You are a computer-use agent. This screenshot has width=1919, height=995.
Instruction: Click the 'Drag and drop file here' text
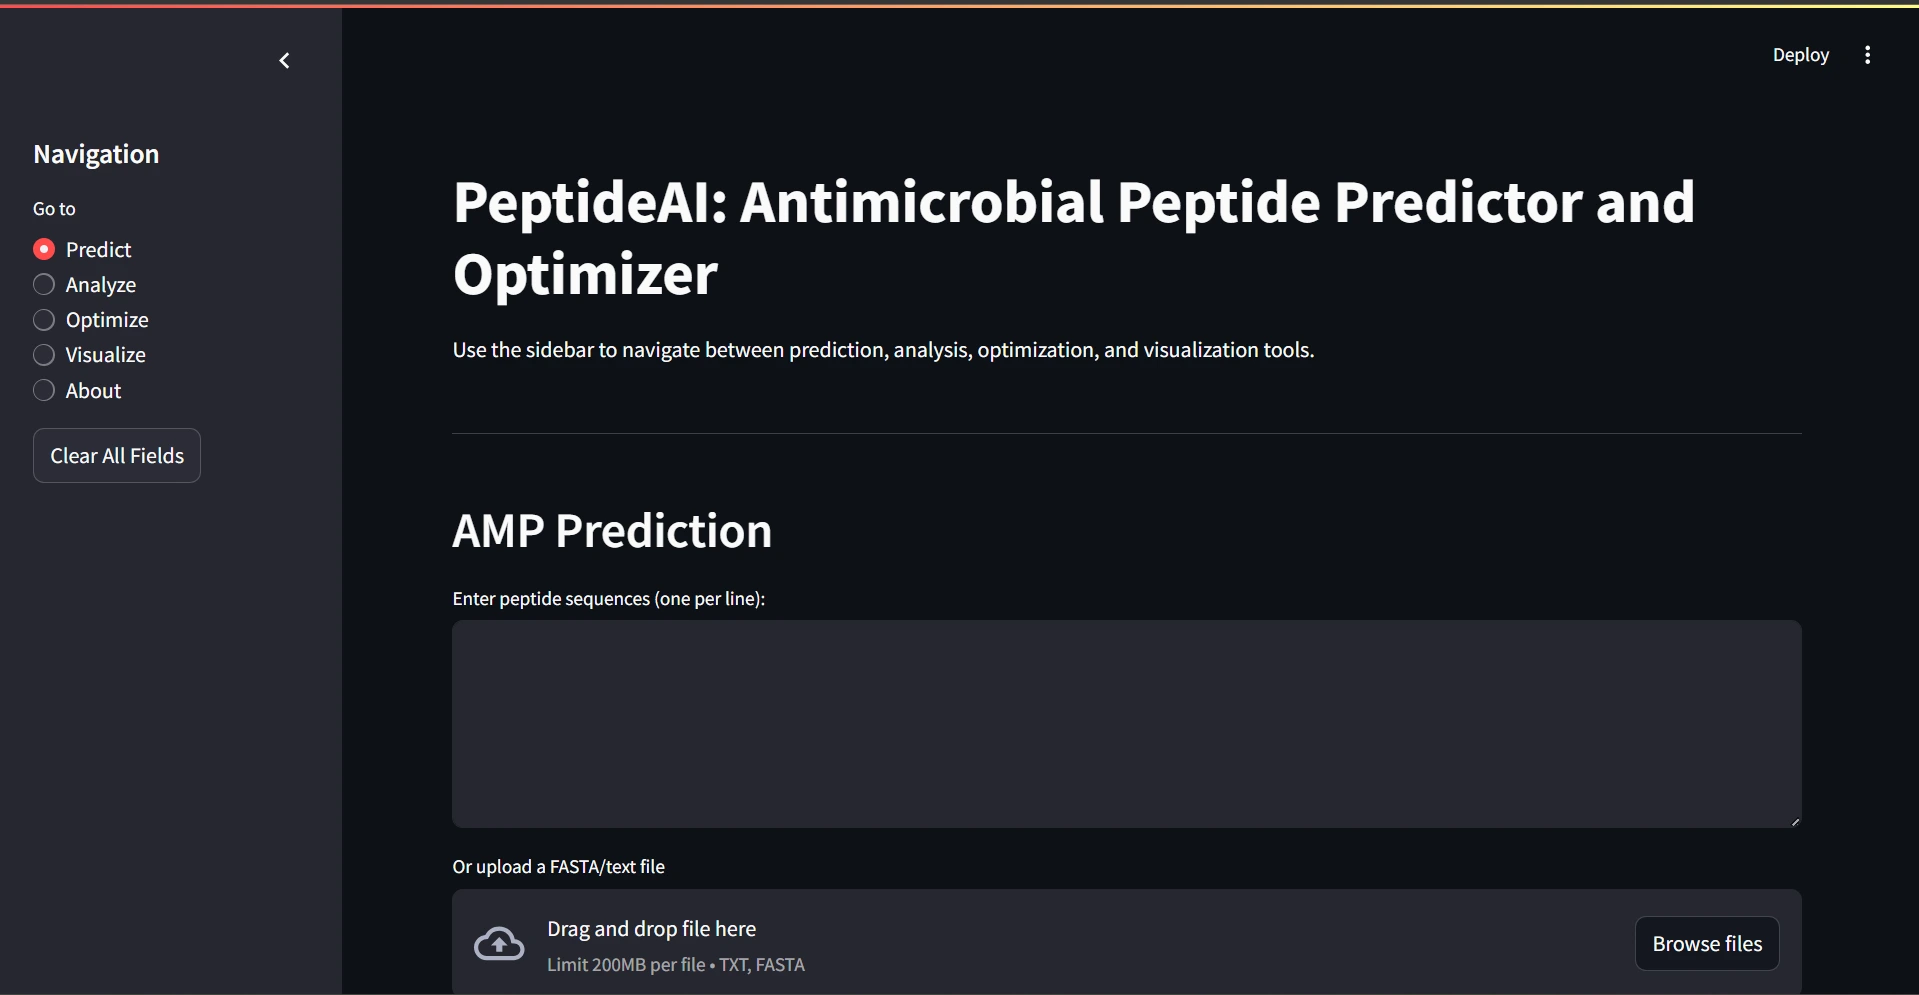click(x=651, y=929)
